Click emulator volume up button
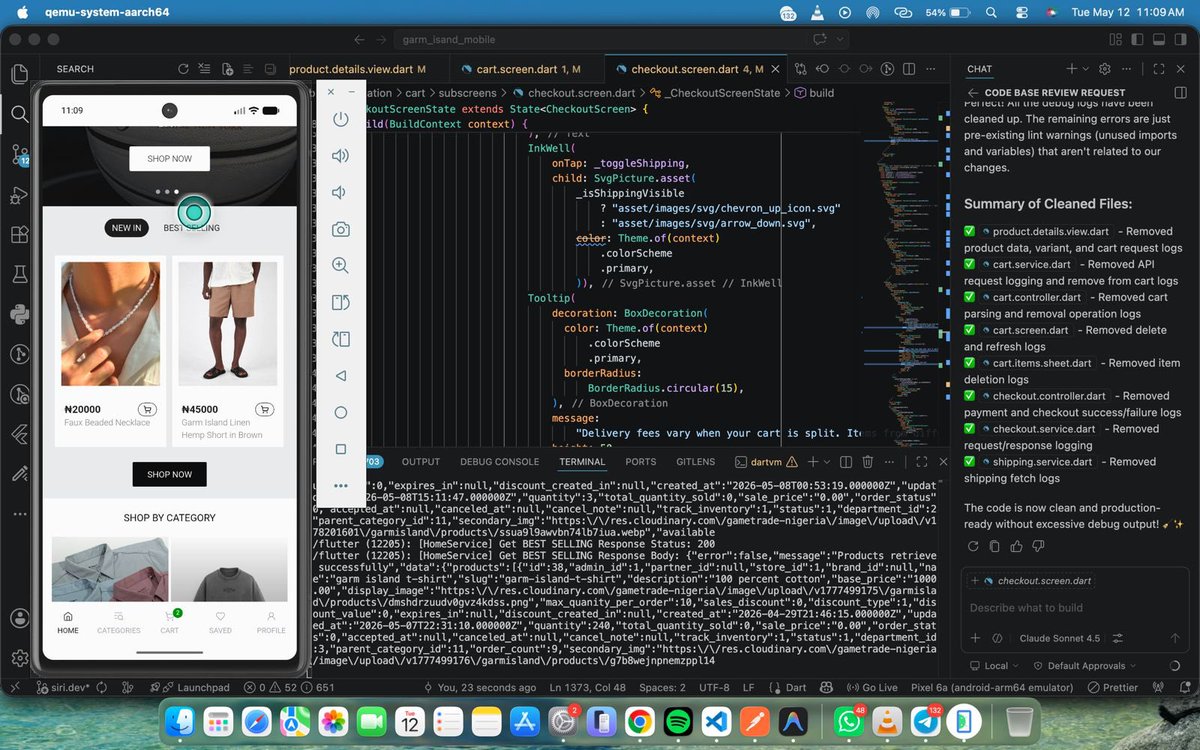 pyautogui.click(x=341, y=156)
